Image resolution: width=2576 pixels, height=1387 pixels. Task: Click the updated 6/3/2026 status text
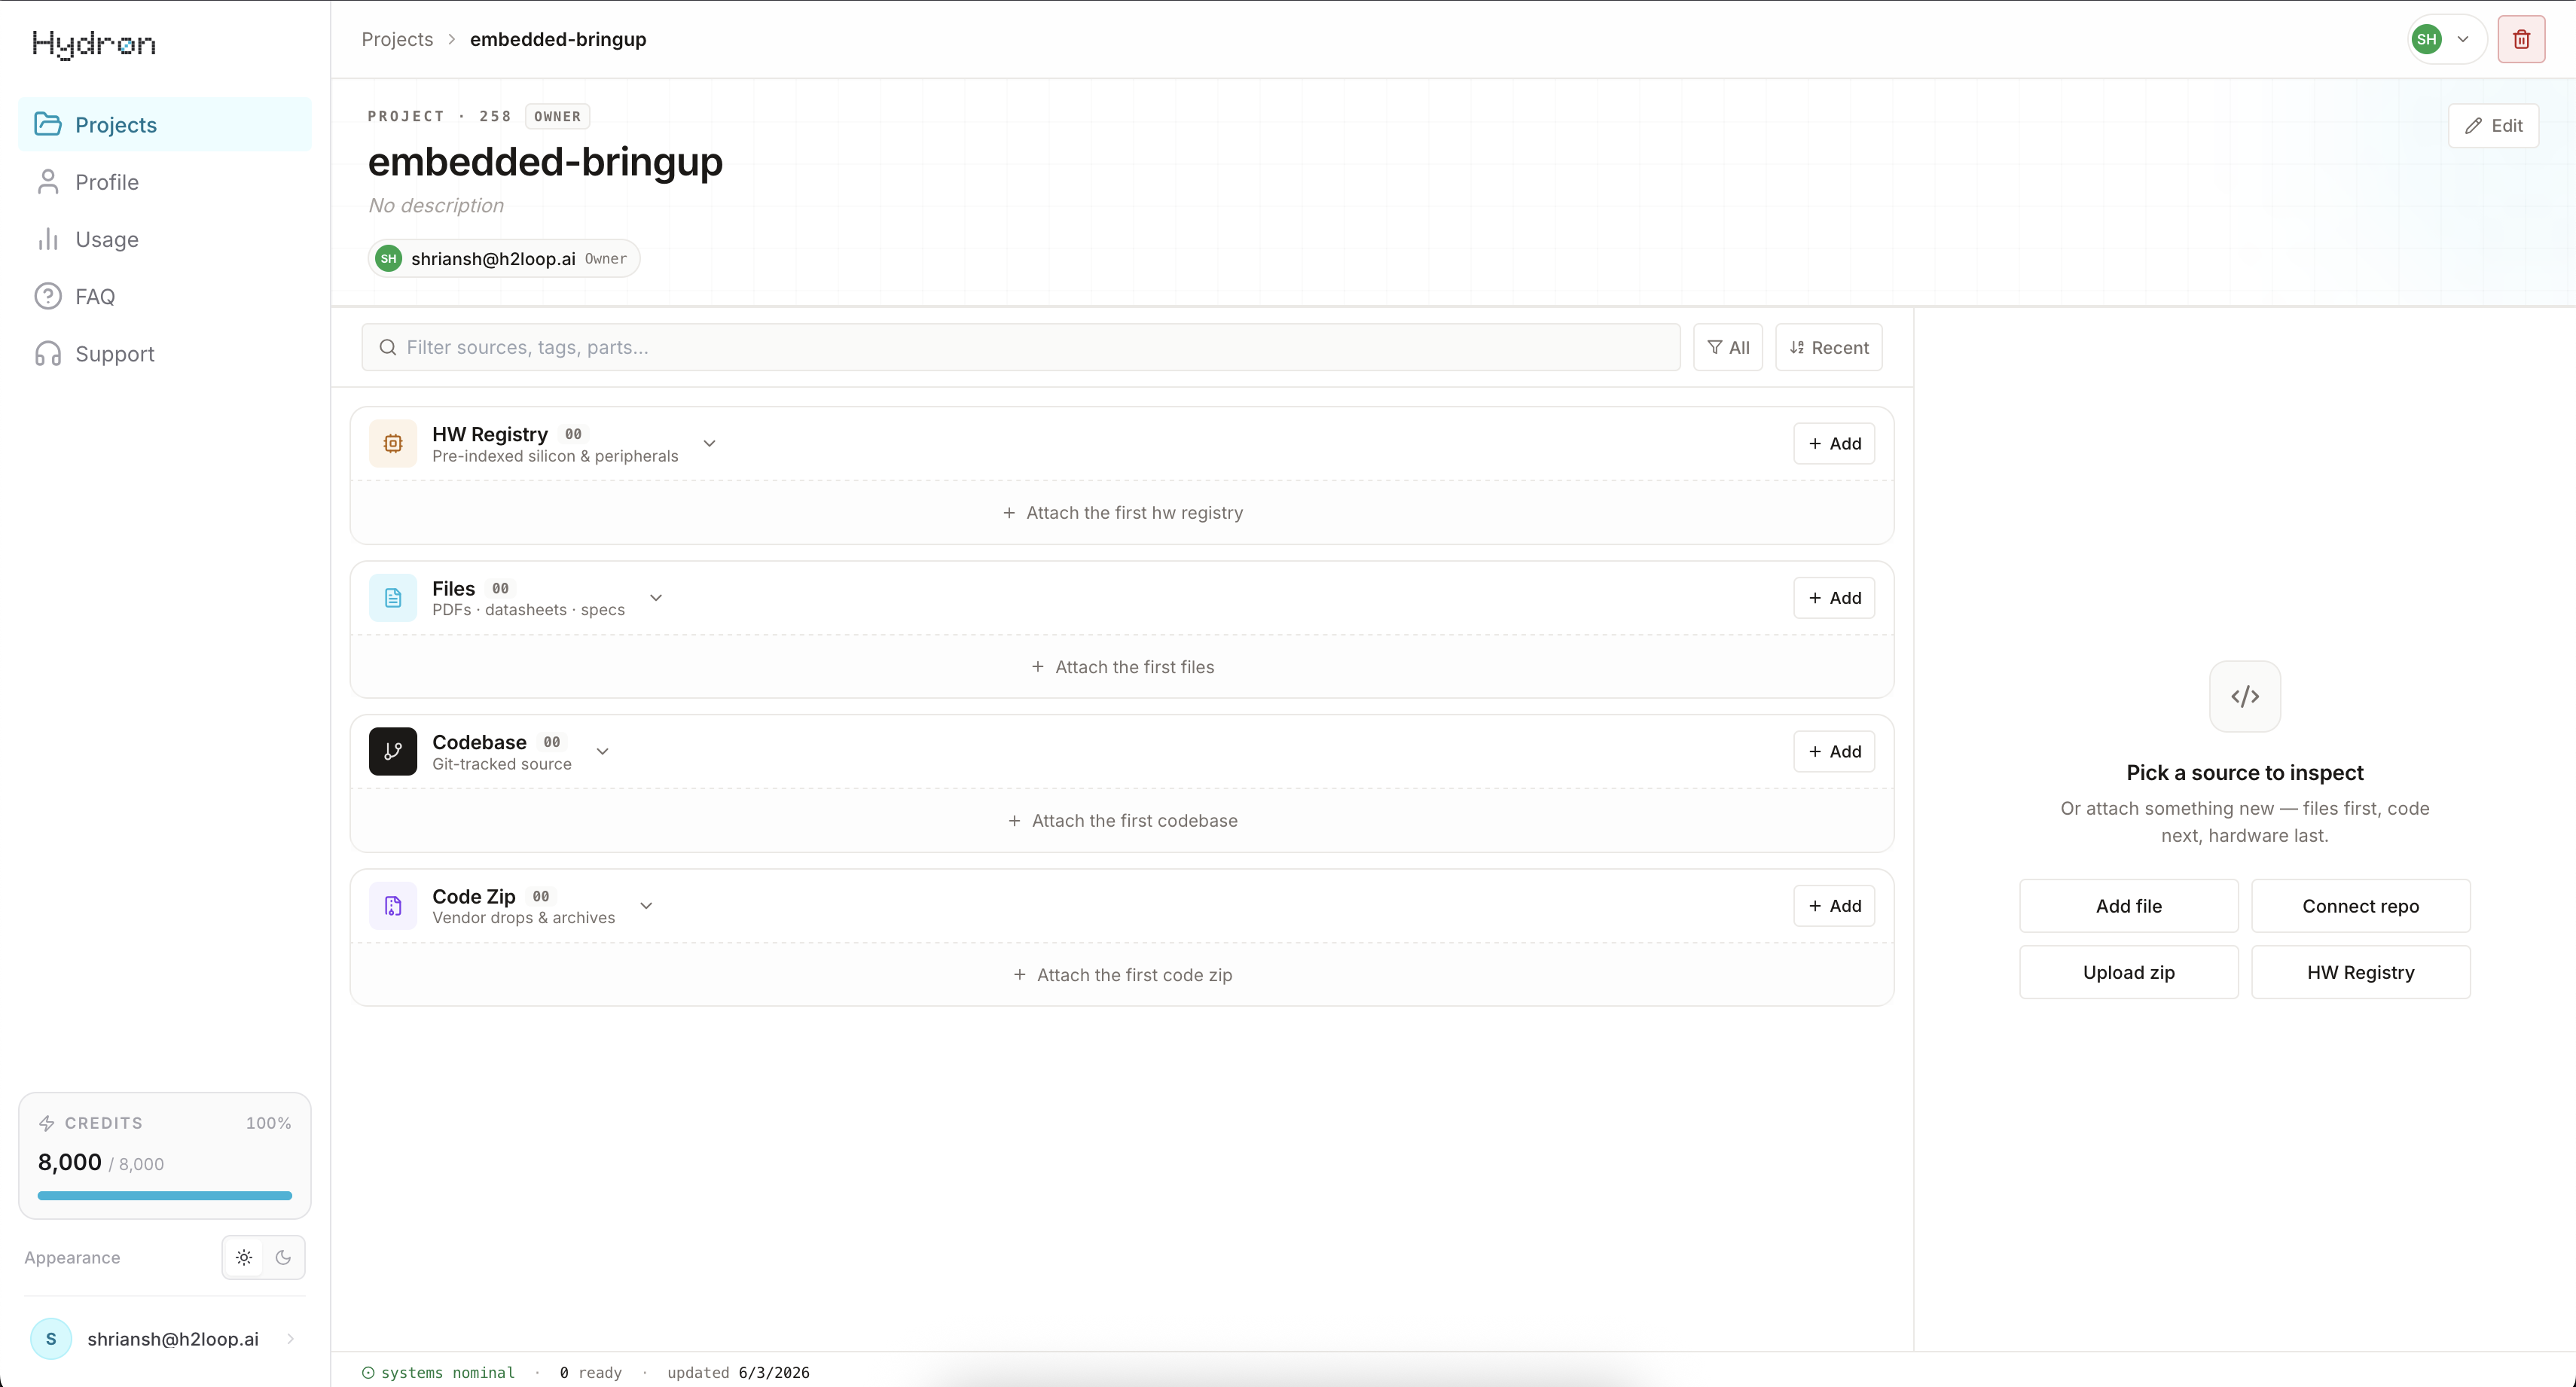point(739,1373)
